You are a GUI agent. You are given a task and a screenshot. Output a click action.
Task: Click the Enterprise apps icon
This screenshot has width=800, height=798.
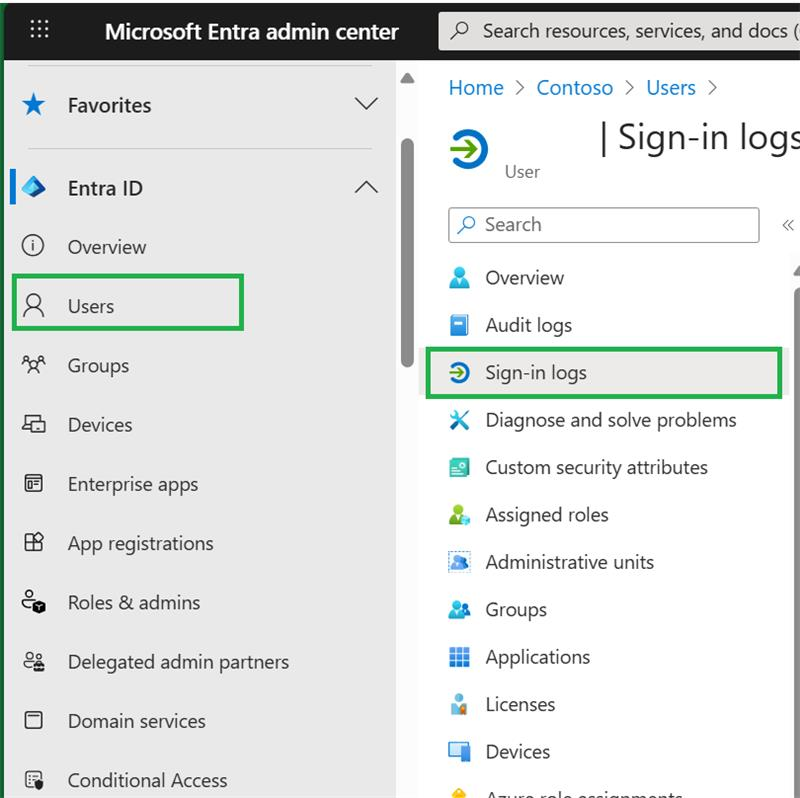pyautogui.click(x=34, y=483)
